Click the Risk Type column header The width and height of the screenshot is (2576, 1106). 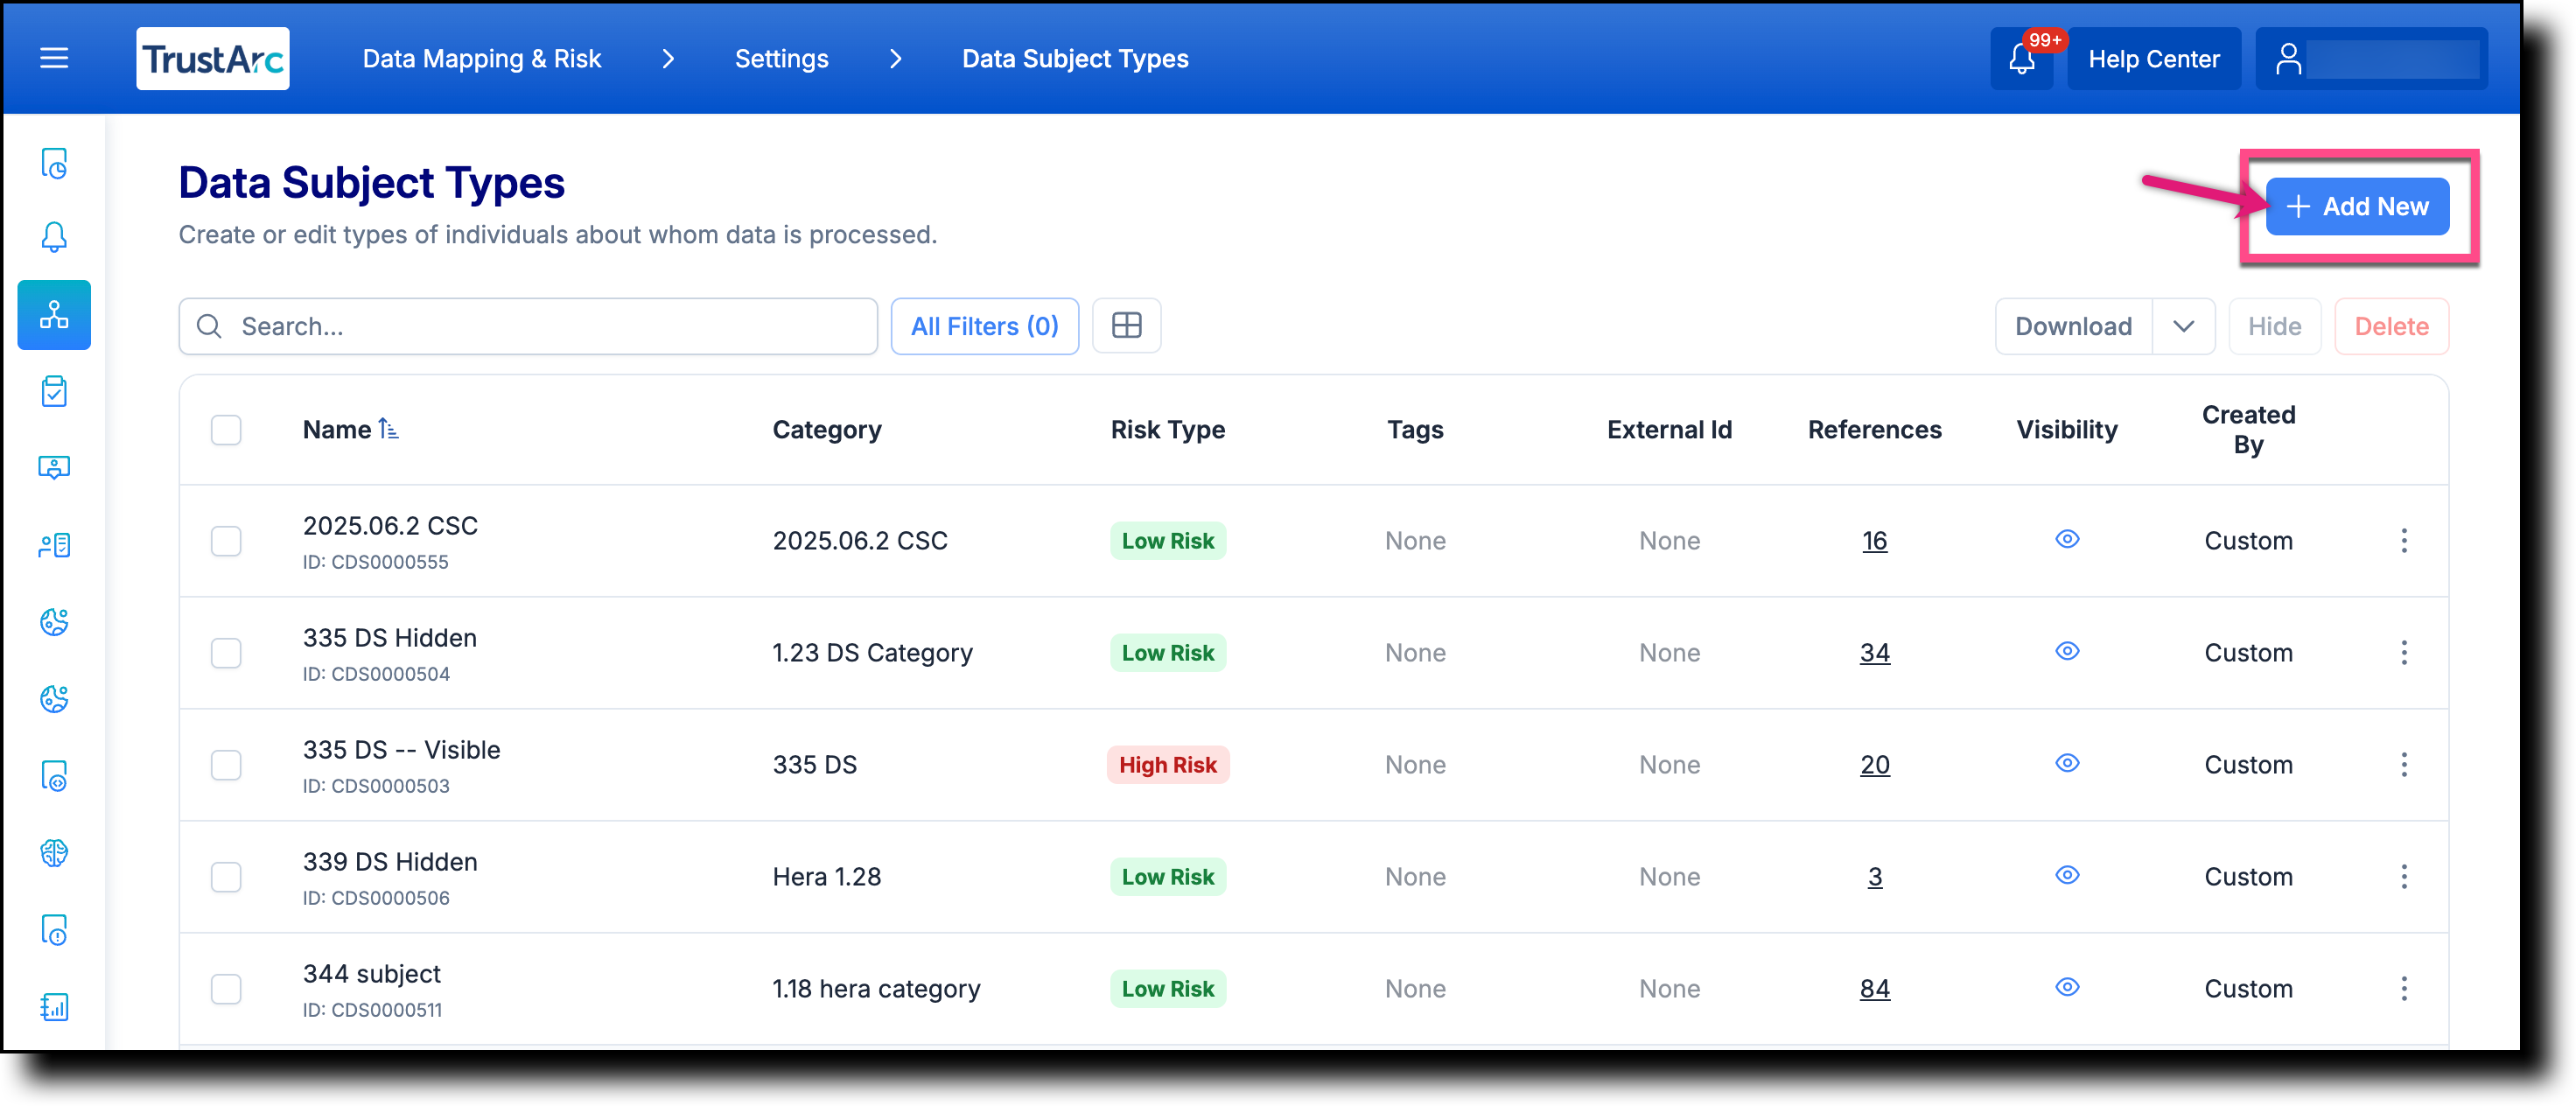[1167, 430]
